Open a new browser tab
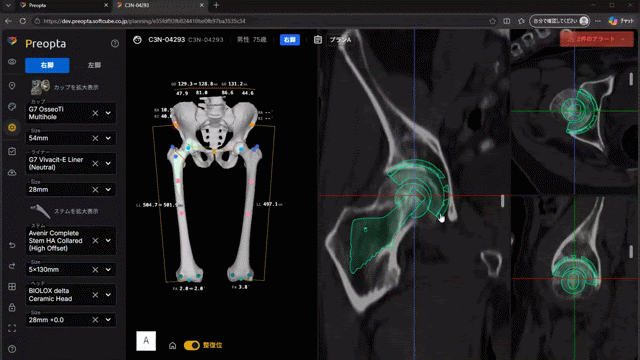This screenshot has height=360, width=640. pyautogui.click(x=216, y=5)
